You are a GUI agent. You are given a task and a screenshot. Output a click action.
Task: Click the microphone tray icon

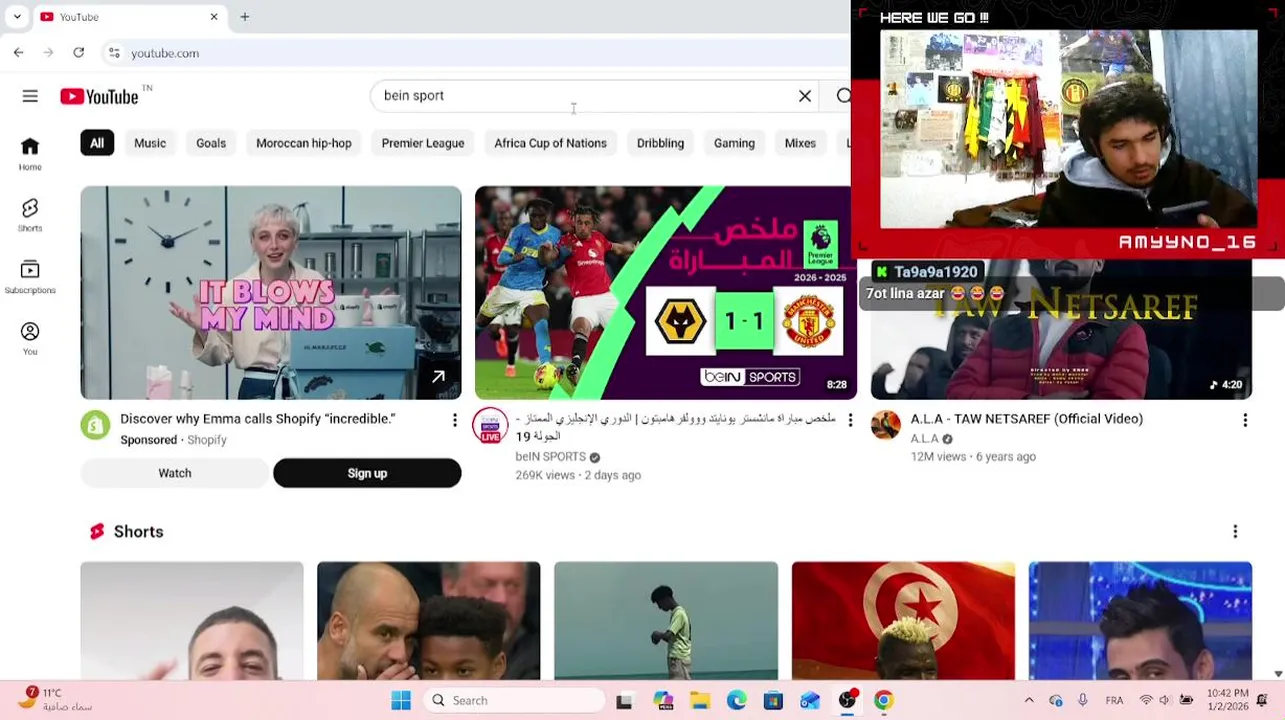(1083, 700)
